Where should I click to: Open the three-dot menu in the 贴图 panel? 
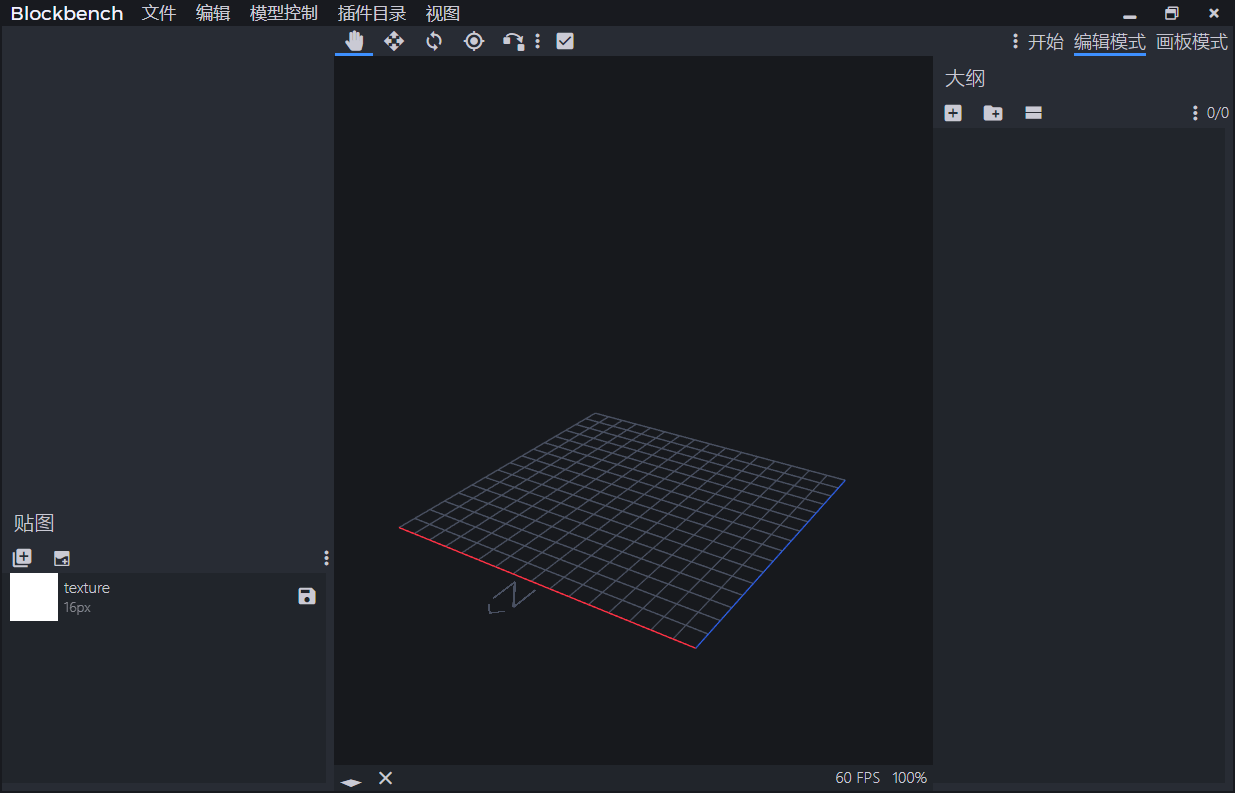326,558
